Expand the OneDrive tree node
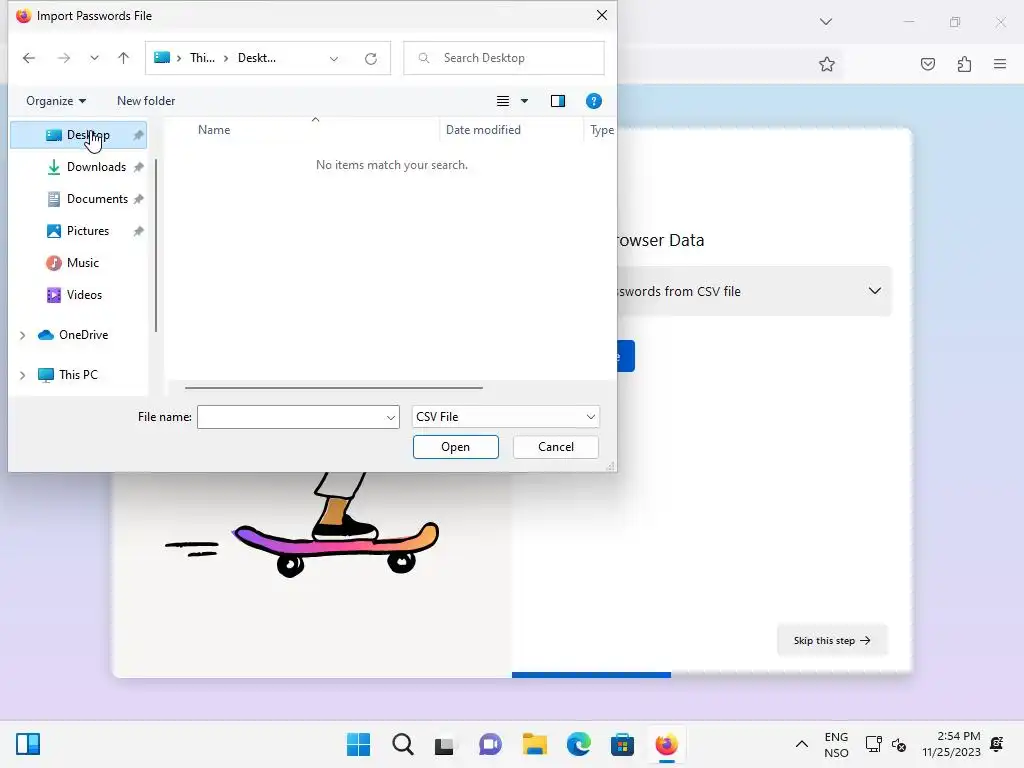The width and height of the screenshot is (1024, 768). click(22, 336)
